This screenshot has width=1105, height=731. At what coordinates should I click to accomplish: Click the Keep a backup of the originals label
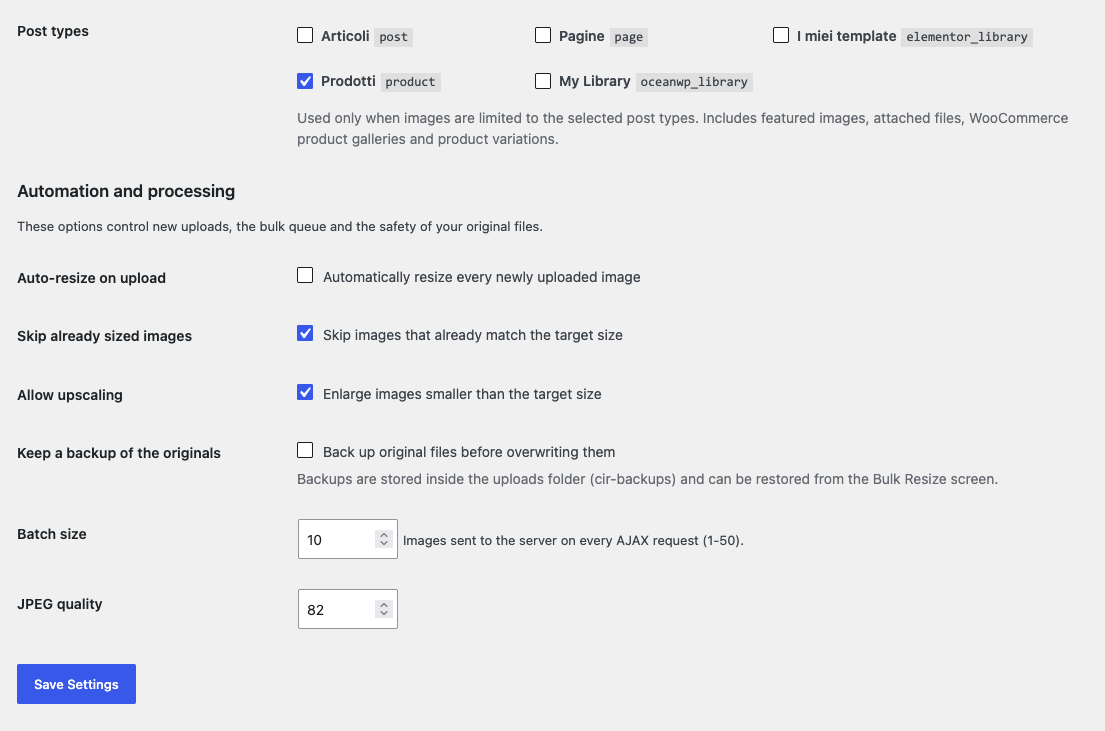coord(119,453)
